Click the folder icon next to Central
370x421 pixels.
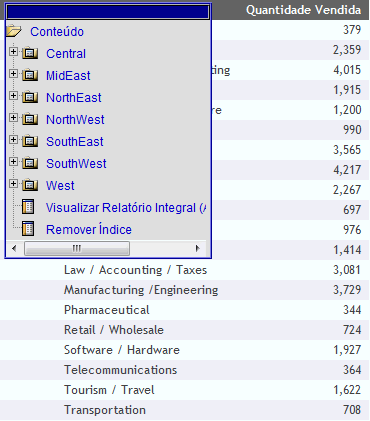click(30, 53)
